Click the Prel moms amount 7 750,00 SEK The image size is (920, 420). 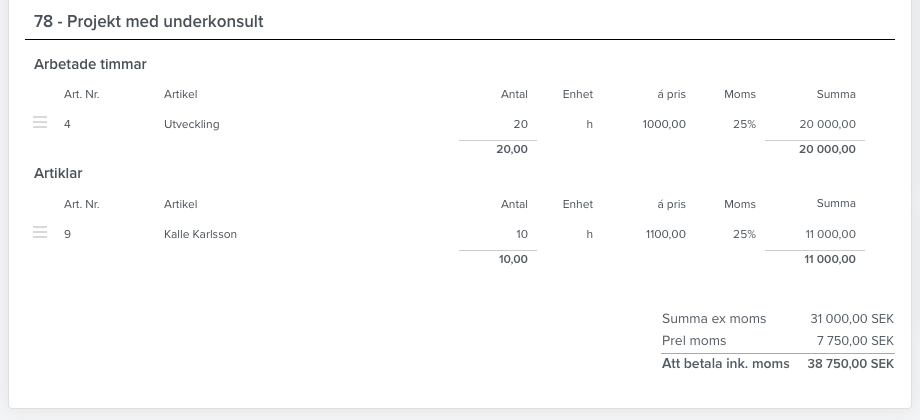pyautogui.click(x=855, y=341)
